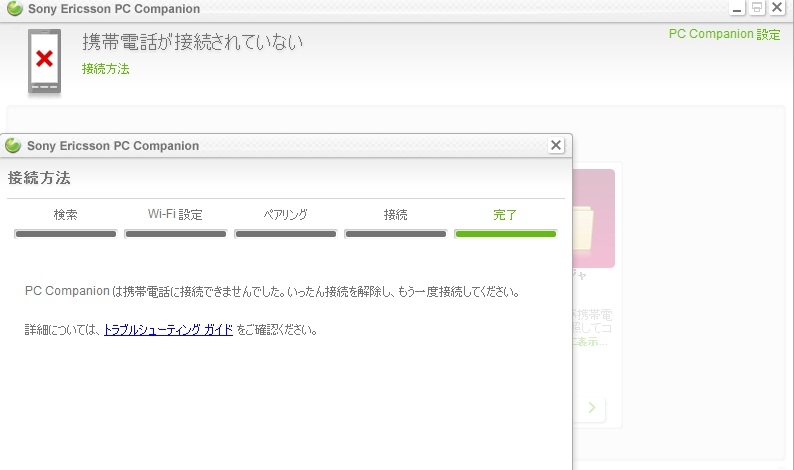Click the pink folder thumbnail behind the dialog

(x=594, y=218)
